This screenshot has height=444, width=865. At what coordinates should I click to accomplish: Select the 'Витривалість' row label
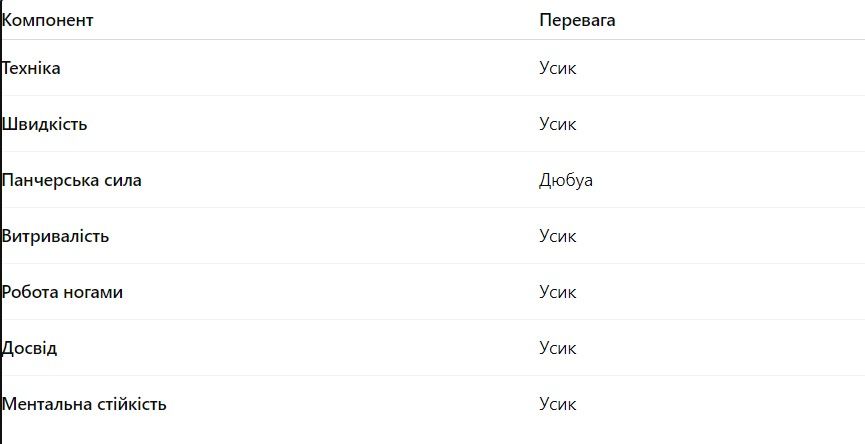tap(56, 236)
